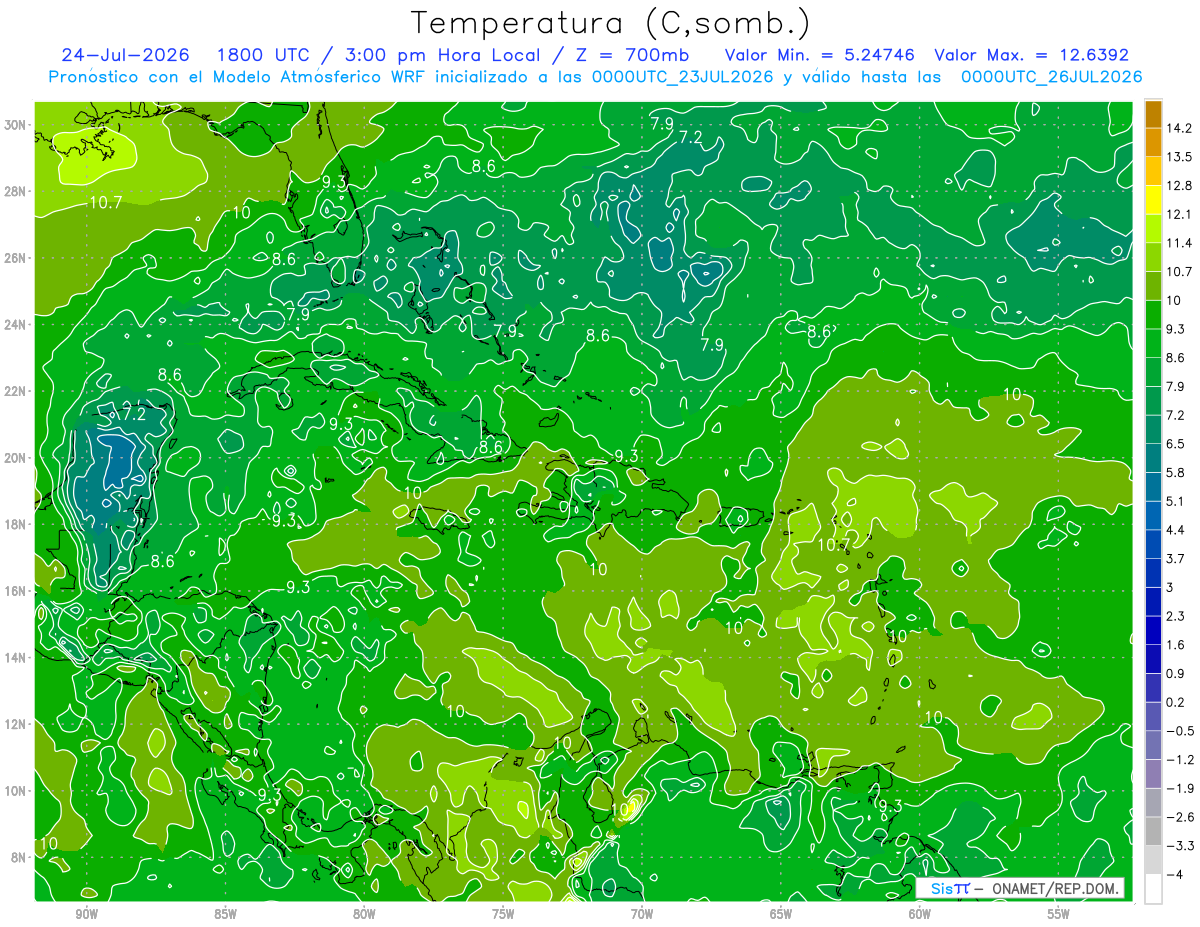Click the '85W' longitude axis label
The height and width of the screenshot is (927, 1200).
click(225, 914)
